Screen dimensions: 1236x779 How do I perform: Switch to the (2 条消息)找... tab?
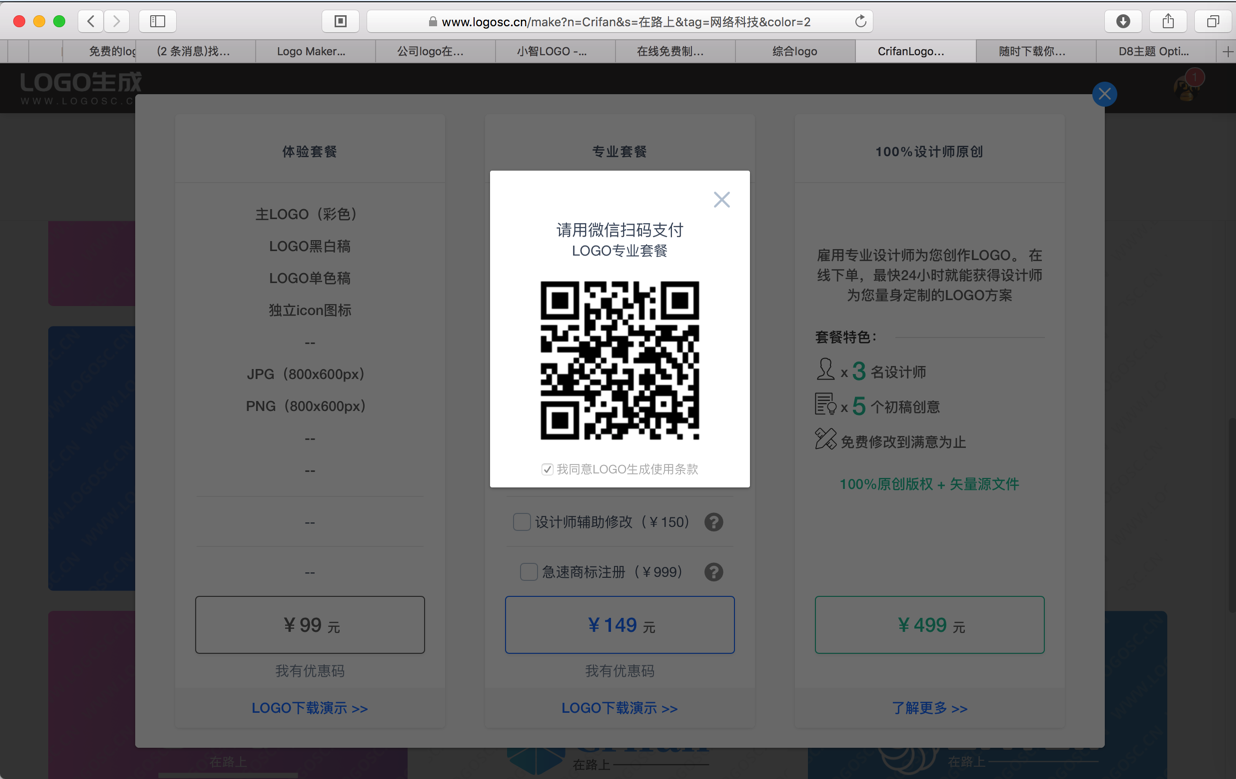[x=194, y=51]
